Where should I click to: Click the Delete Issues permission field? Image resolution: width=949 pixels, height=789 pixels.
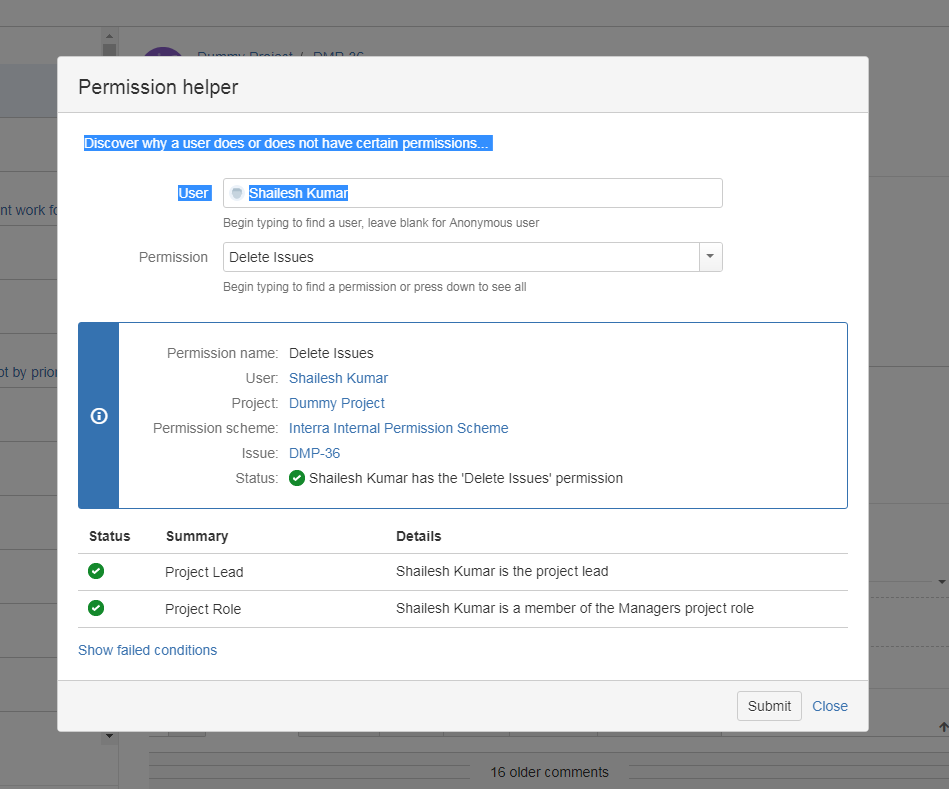point(461,257)
